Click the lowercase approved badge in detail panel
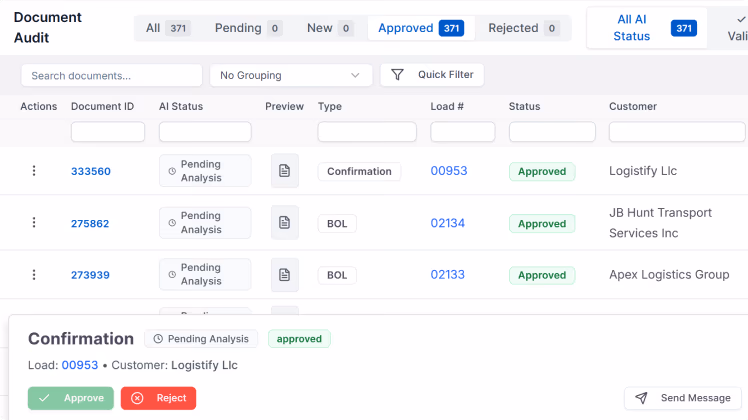 (299, 339)
